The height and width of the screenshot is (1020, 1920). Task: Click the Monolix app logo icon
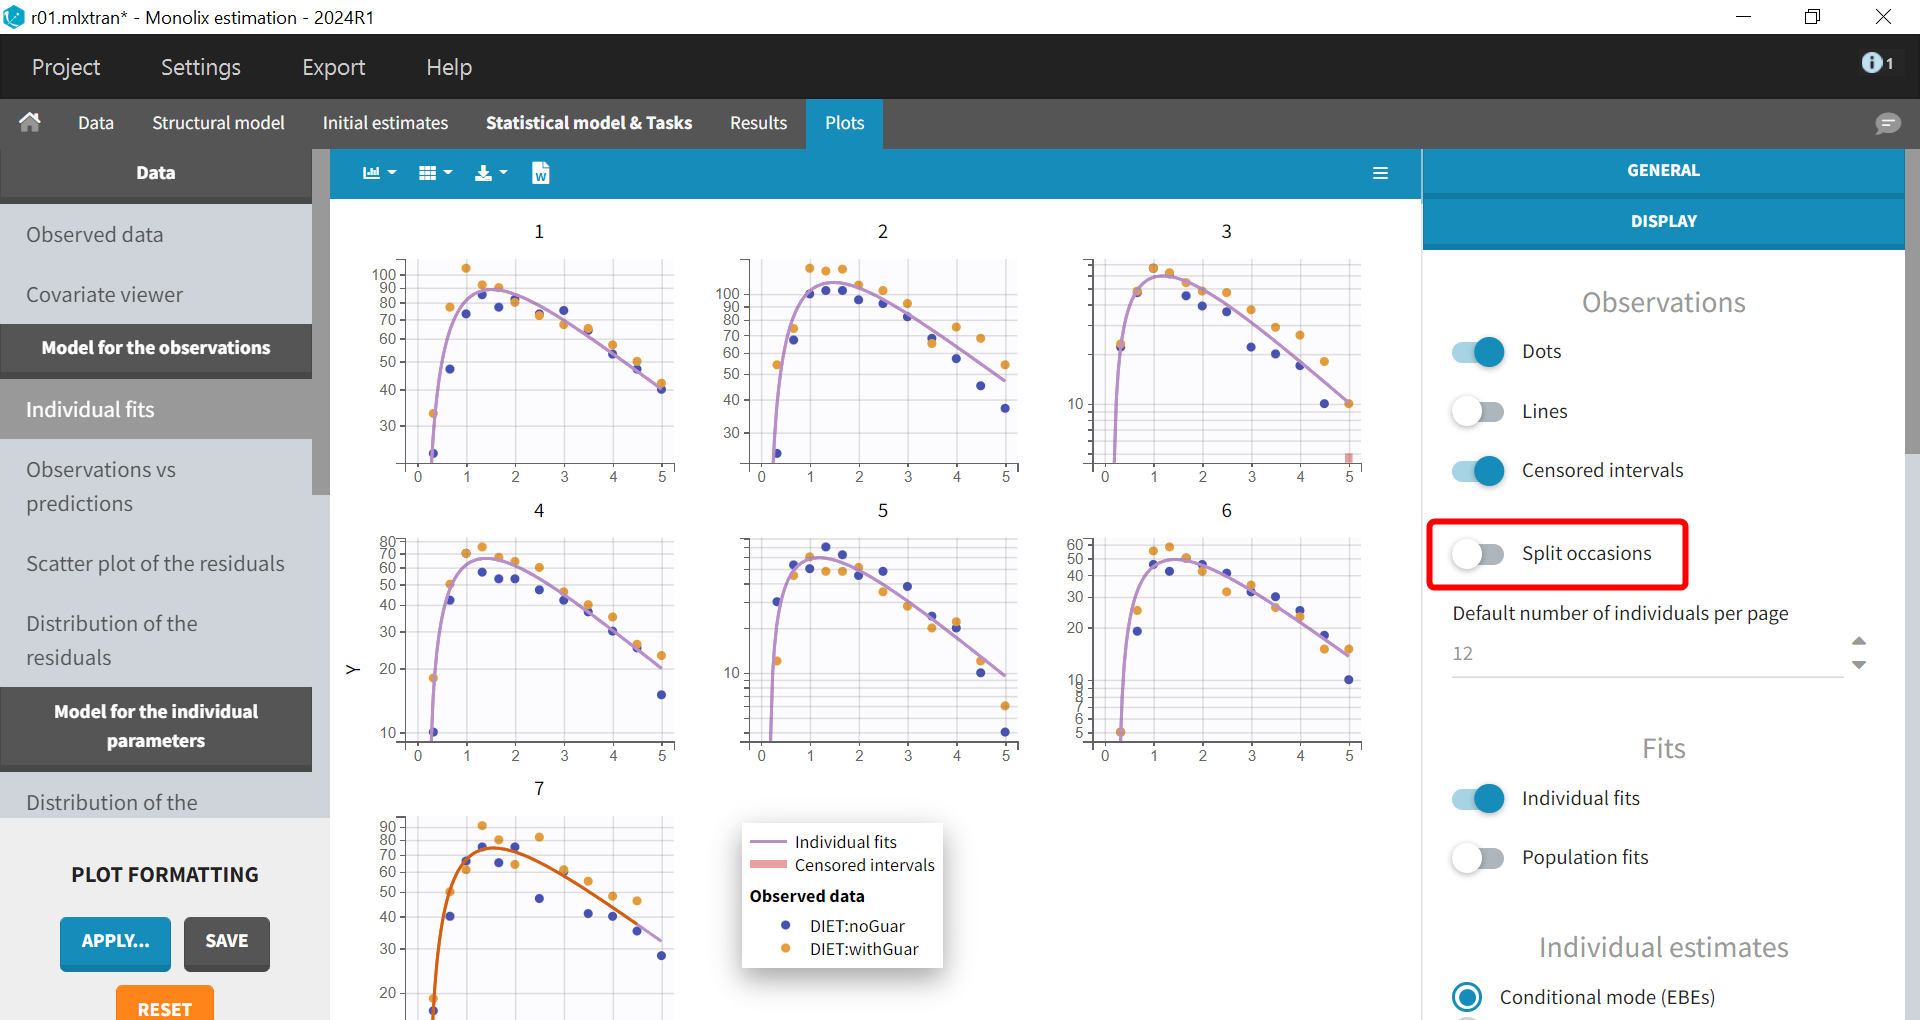click(x=14, y=17)
